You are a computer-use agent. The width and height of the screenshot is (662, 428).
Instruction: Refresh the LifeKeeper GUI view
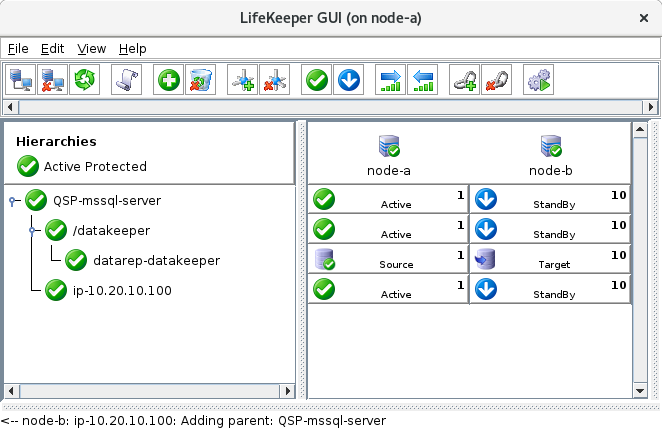[x=84, y=81]
